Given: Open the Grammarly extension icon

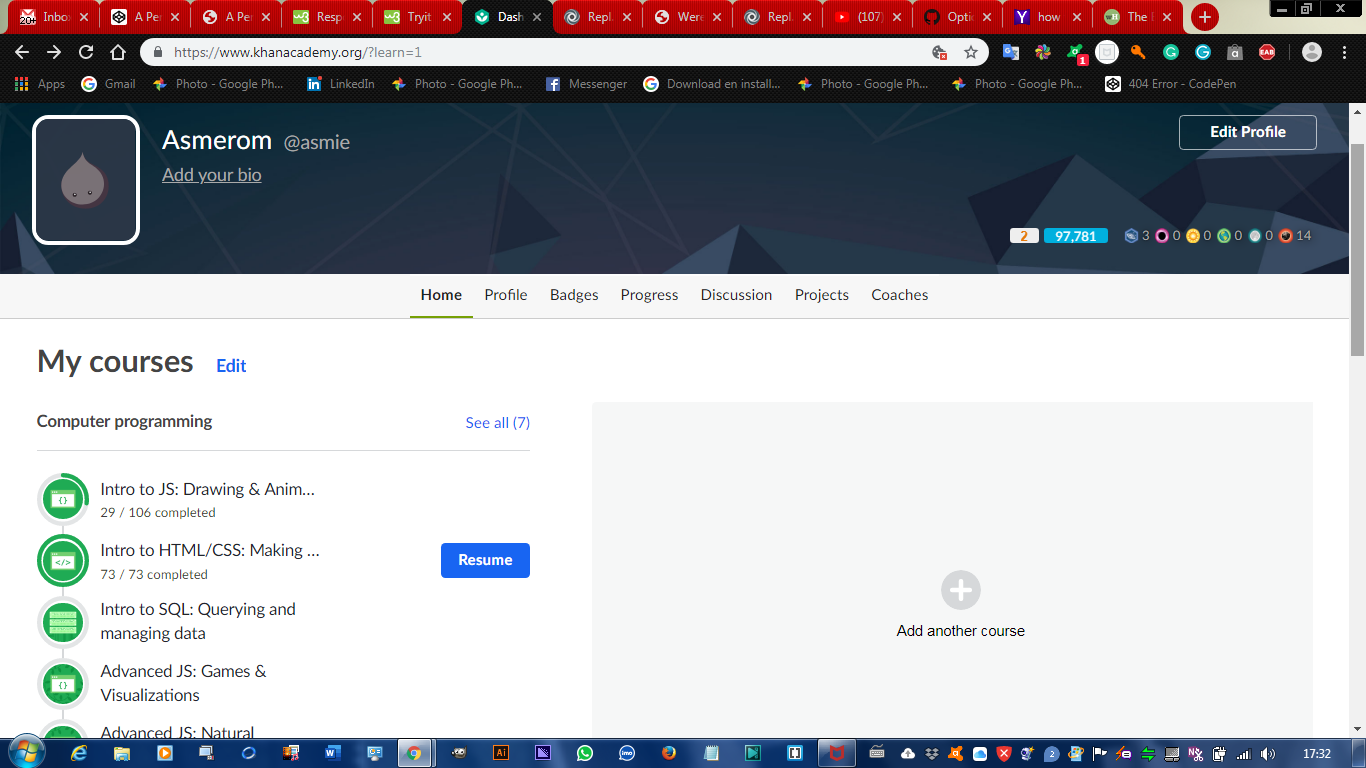Looking at the screenshot, I should tap(1170, 52).
